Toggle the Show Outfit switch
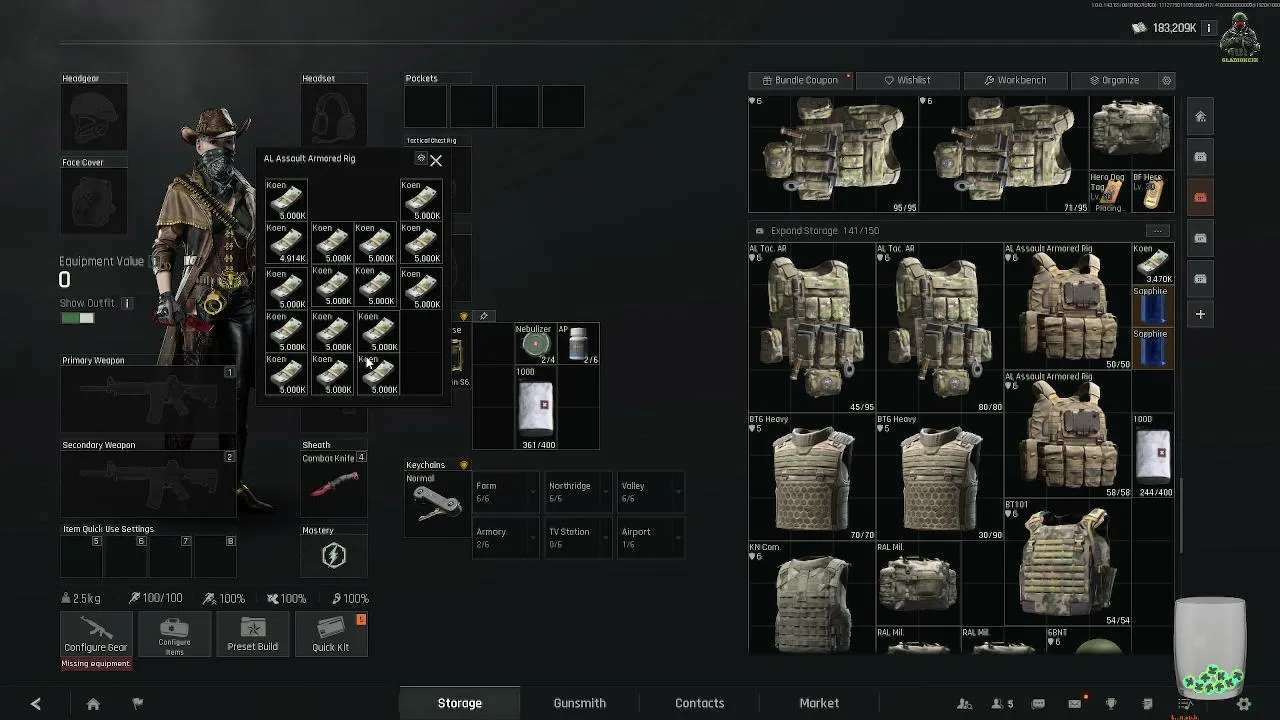1280x720 pixels. click(77, 318)
